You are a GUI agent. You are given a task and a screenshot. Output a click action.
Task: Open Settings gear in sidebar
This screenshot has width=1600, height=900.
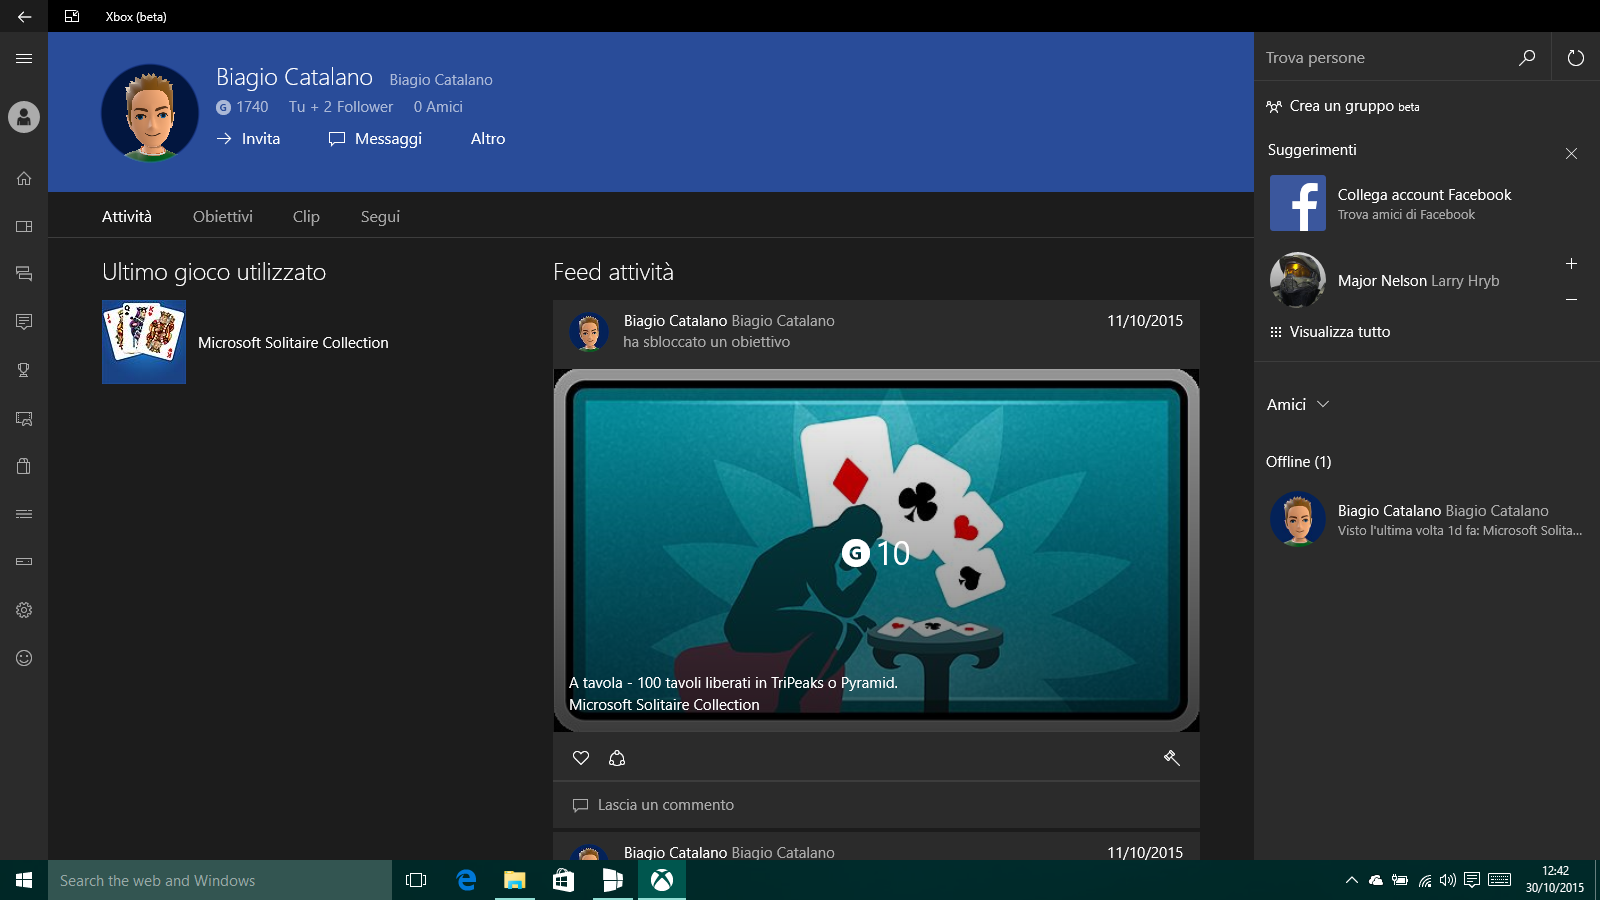pyautogui.click(x=24, y=610)
